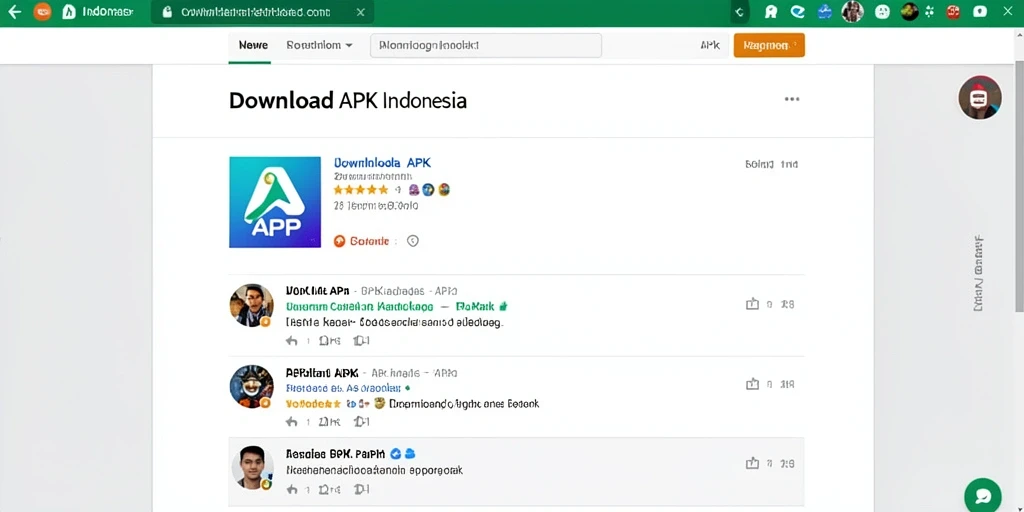
Task: Click the padlock icon in the active tab
Action: click(167, 12)
